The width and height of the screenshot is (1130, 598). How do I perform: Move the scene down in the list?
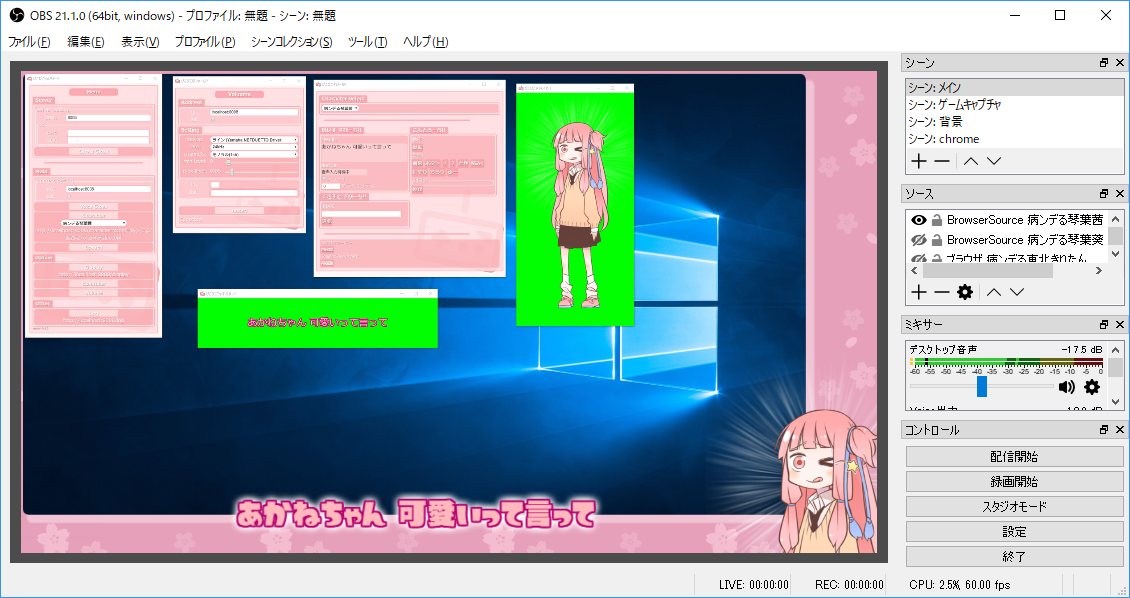[994, 161]
